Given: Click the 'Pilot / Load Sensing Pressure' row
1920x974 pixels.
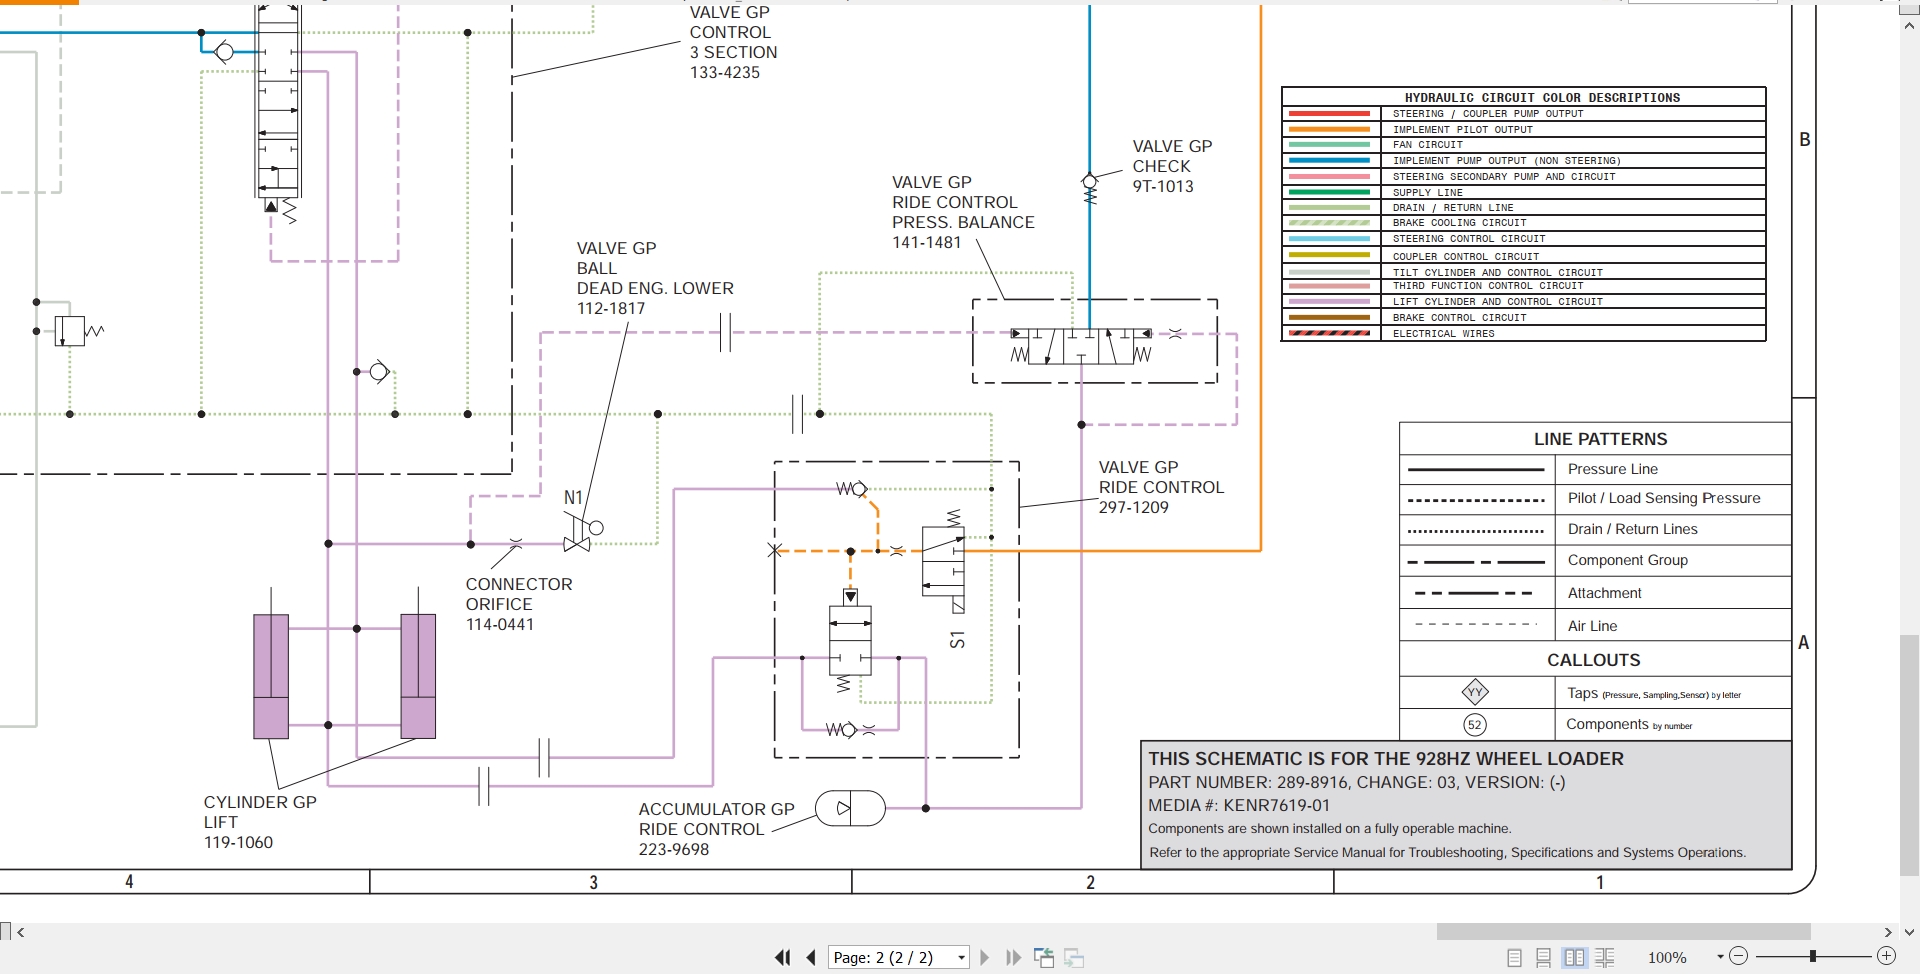Looking at the screenshot, I should coord(1595,498).
